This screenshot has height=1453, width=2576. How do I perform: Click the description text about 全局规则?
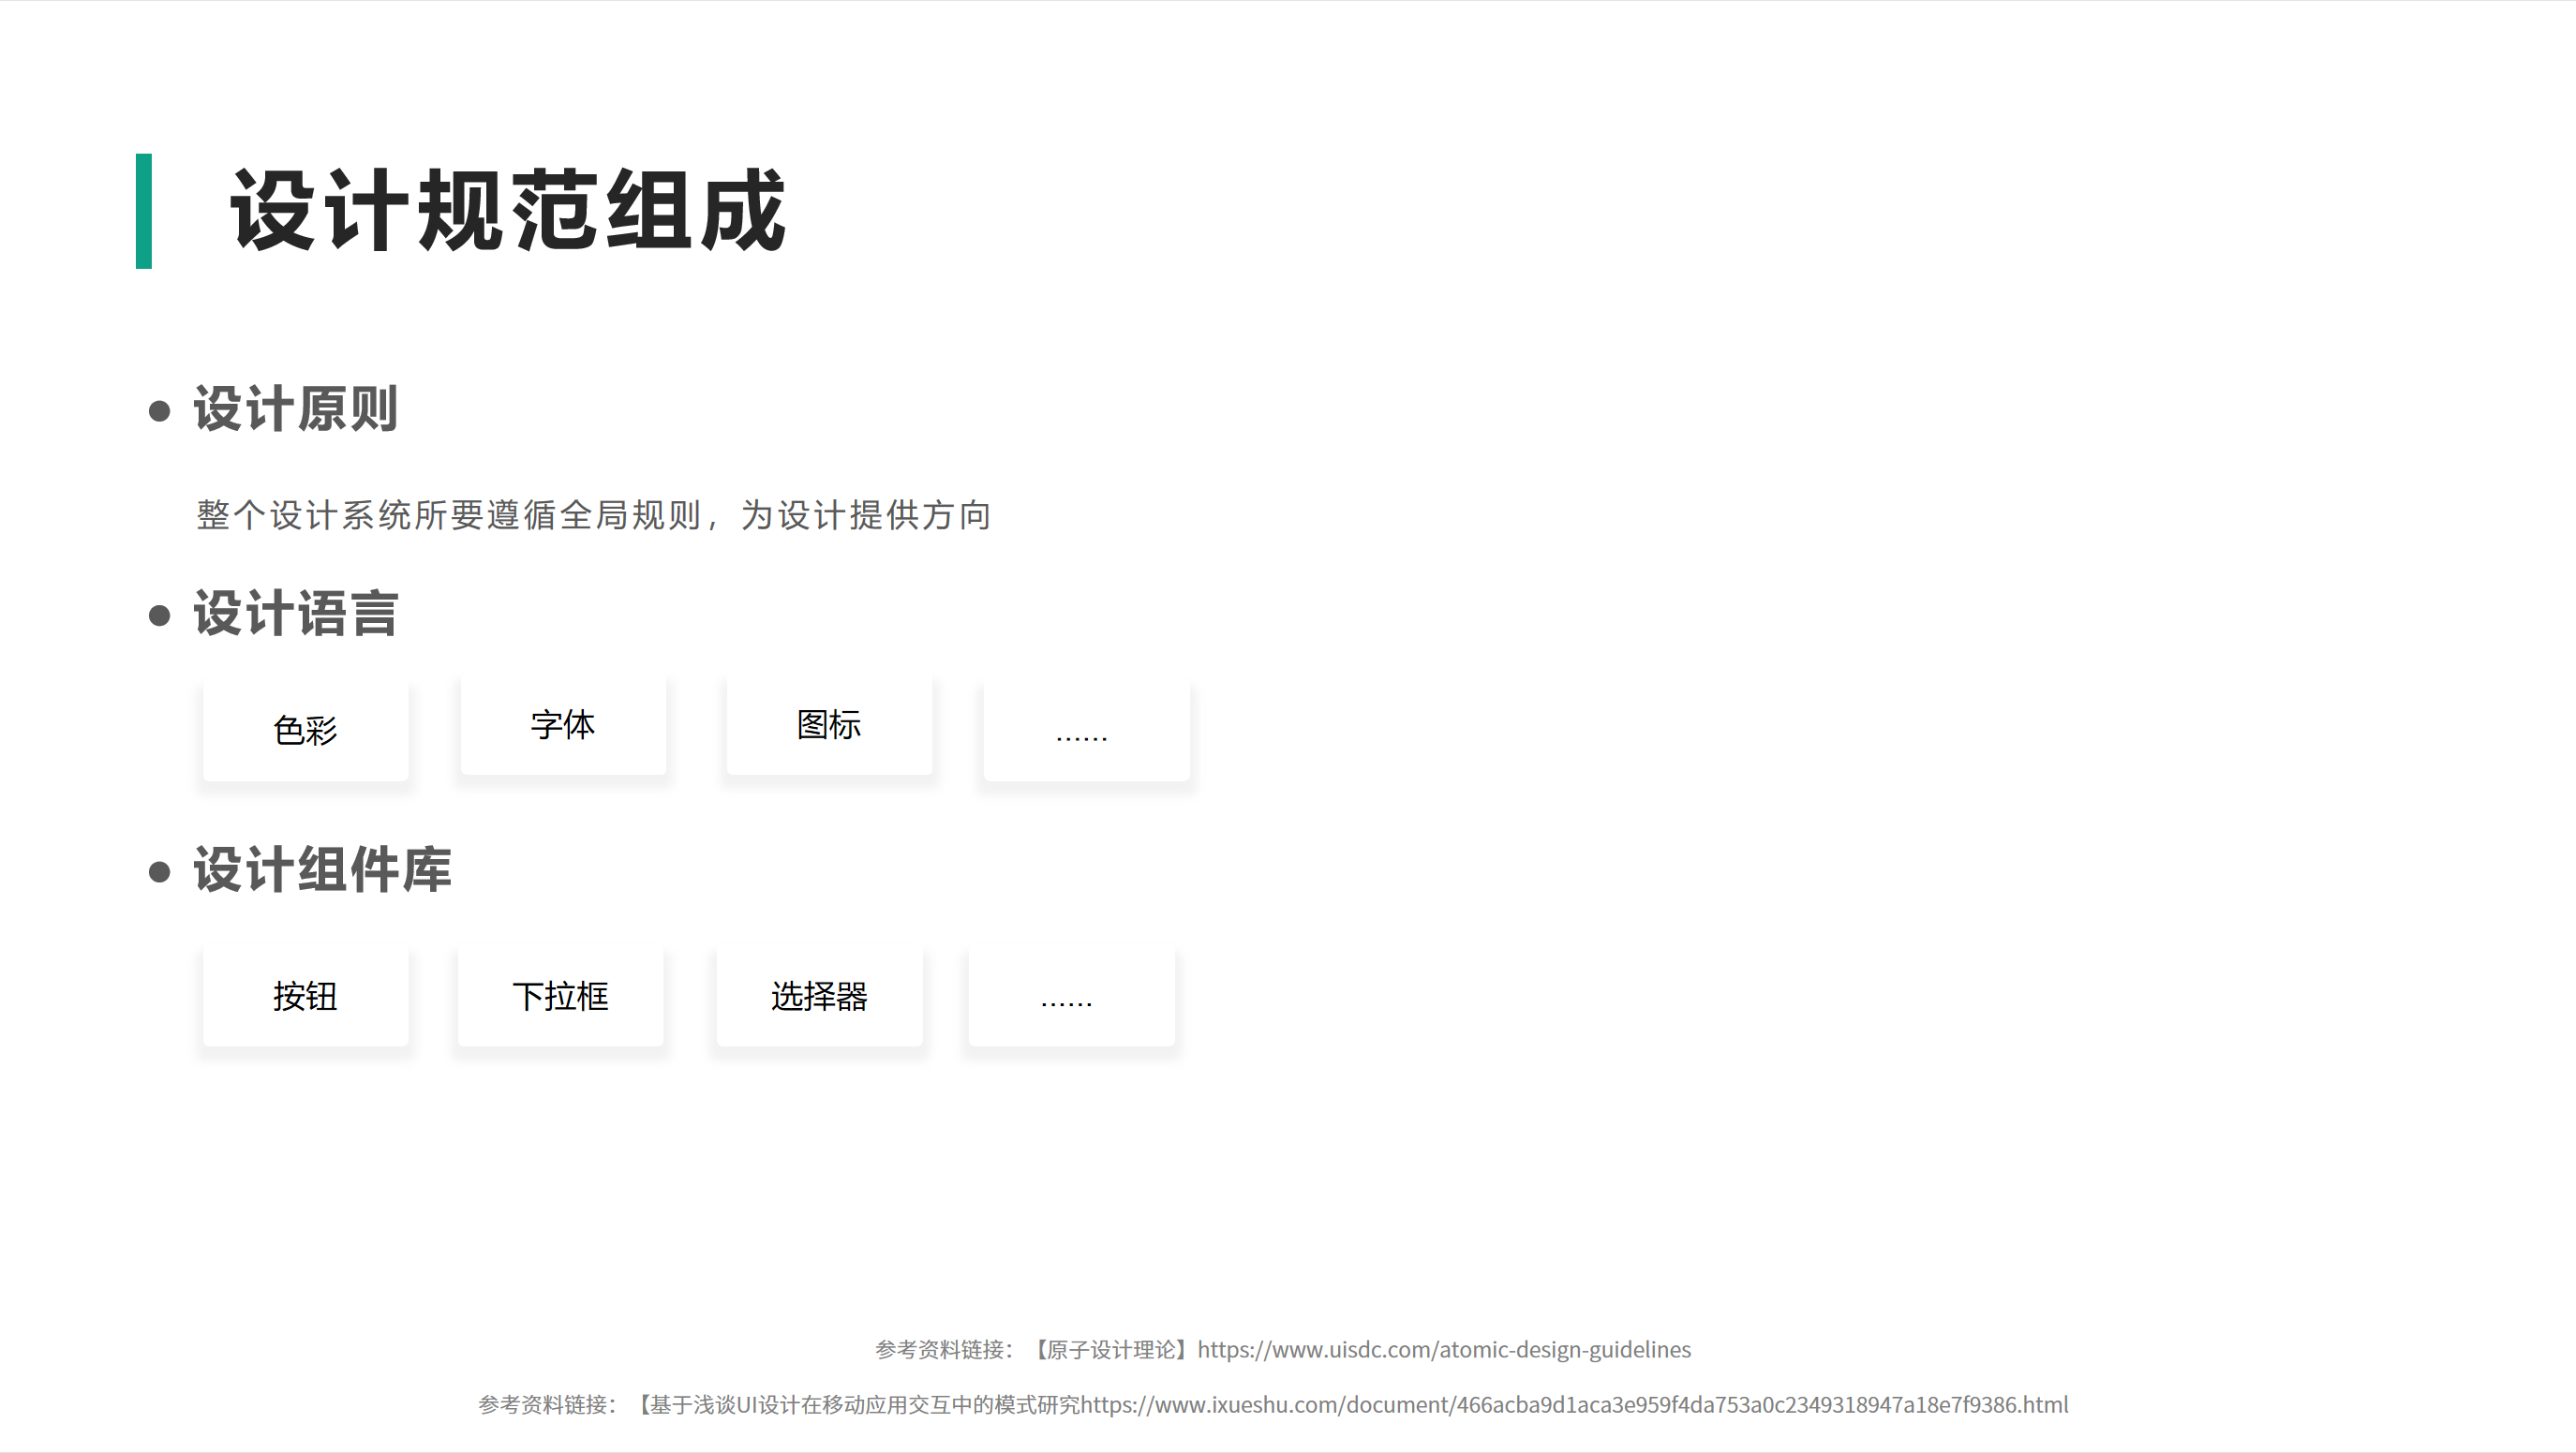(593, 515)
